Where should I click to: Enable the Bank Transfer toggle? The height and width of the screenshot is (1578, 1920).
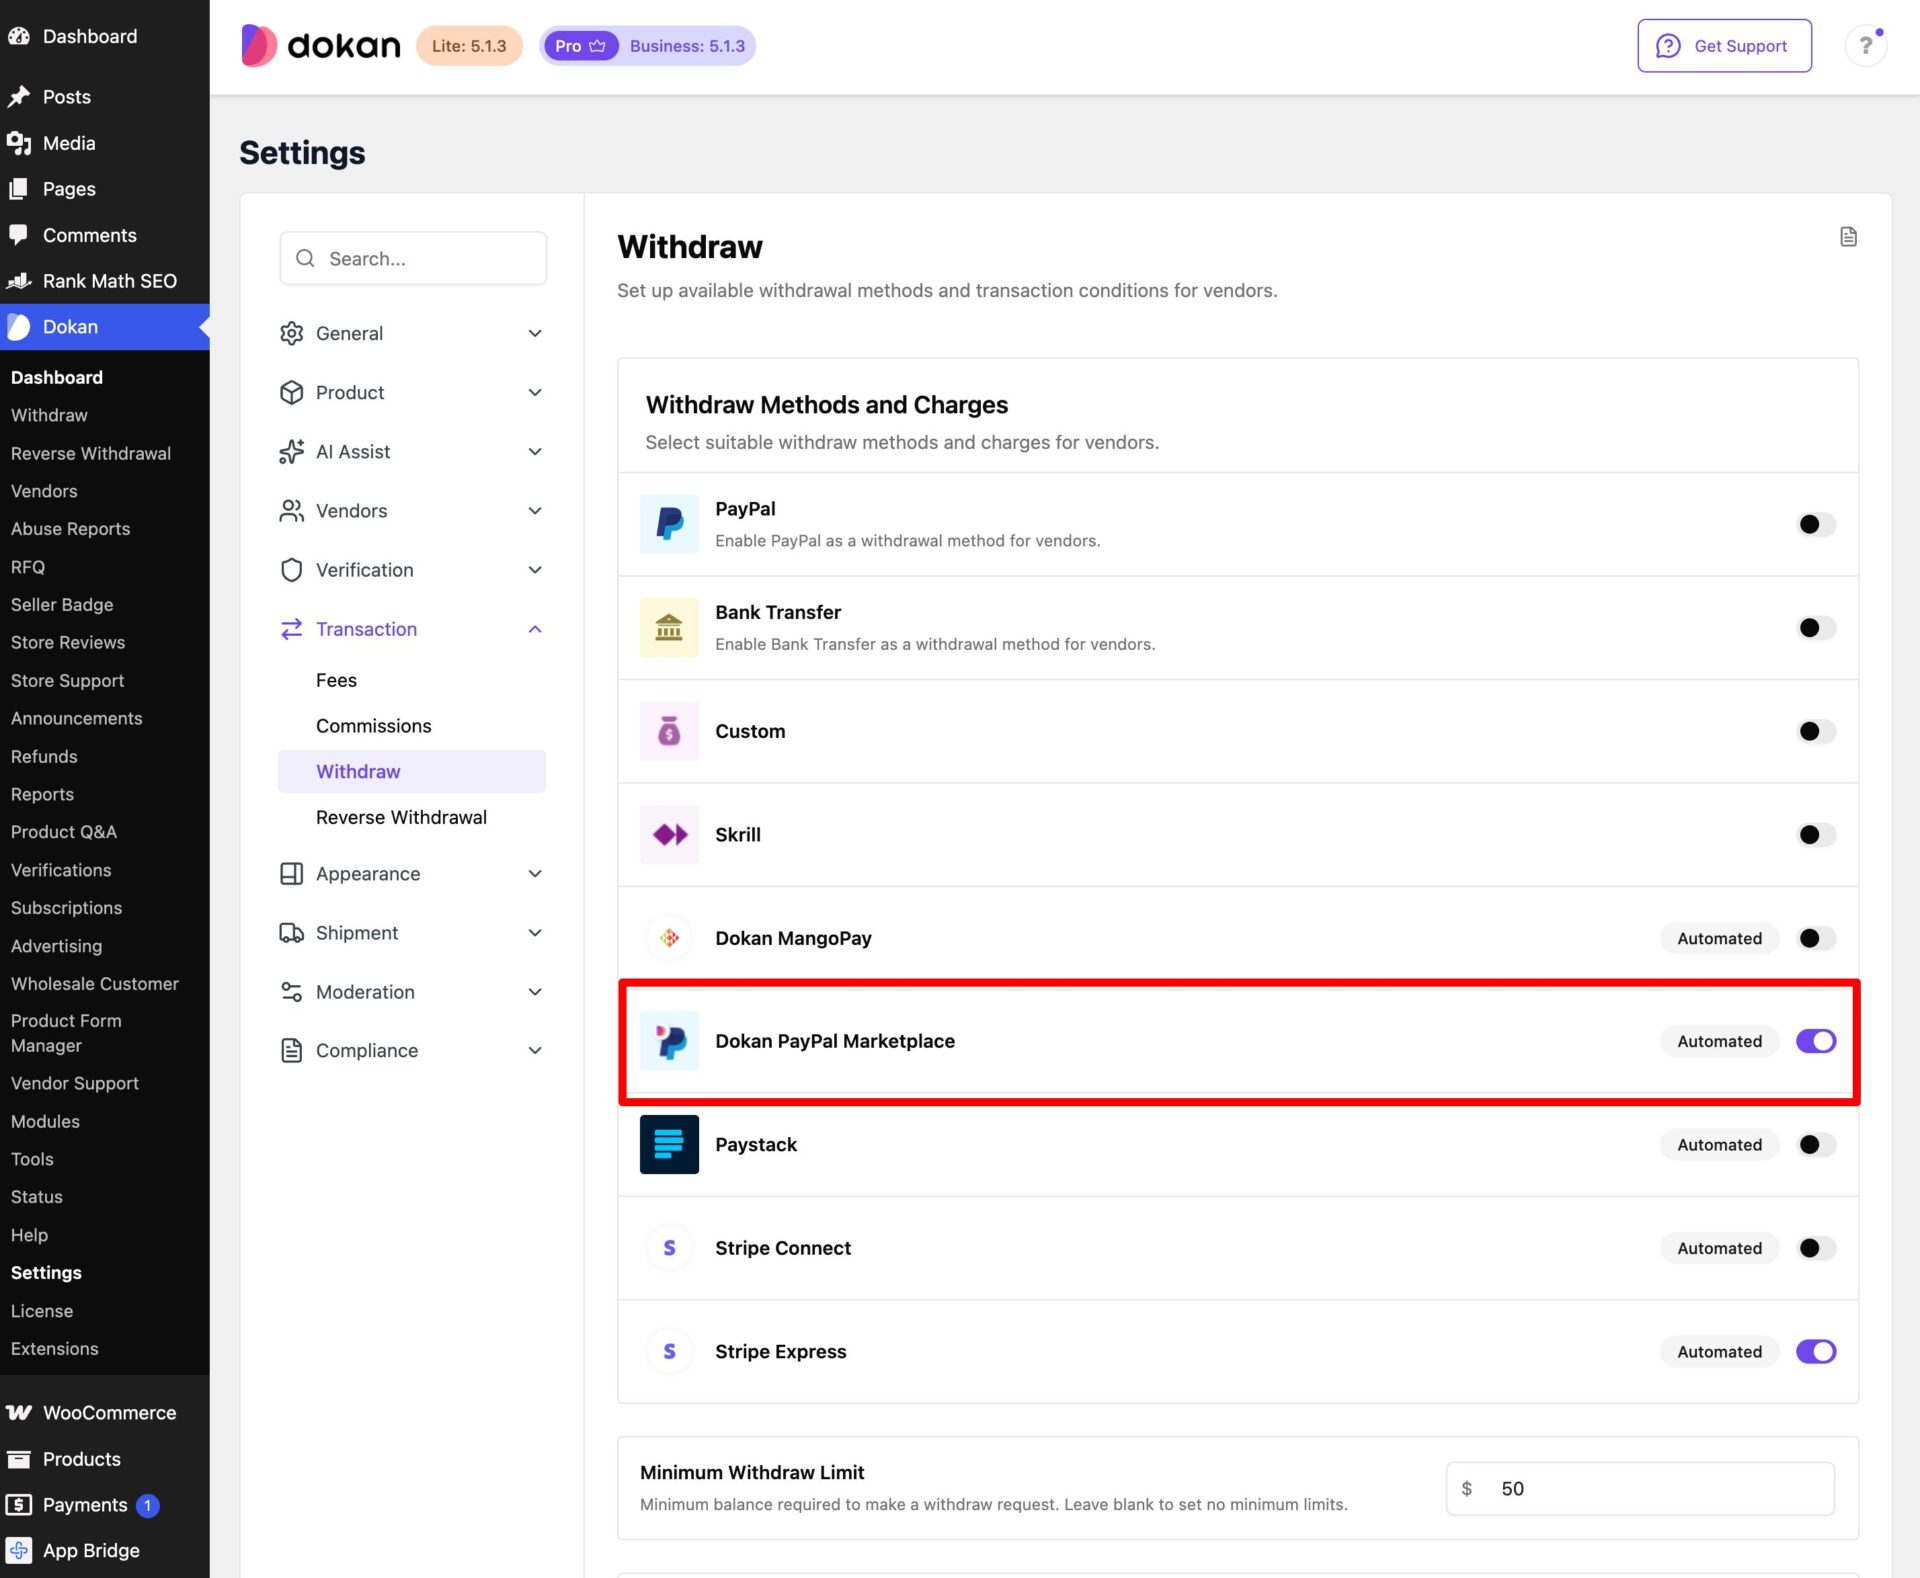click(1816, 628)
